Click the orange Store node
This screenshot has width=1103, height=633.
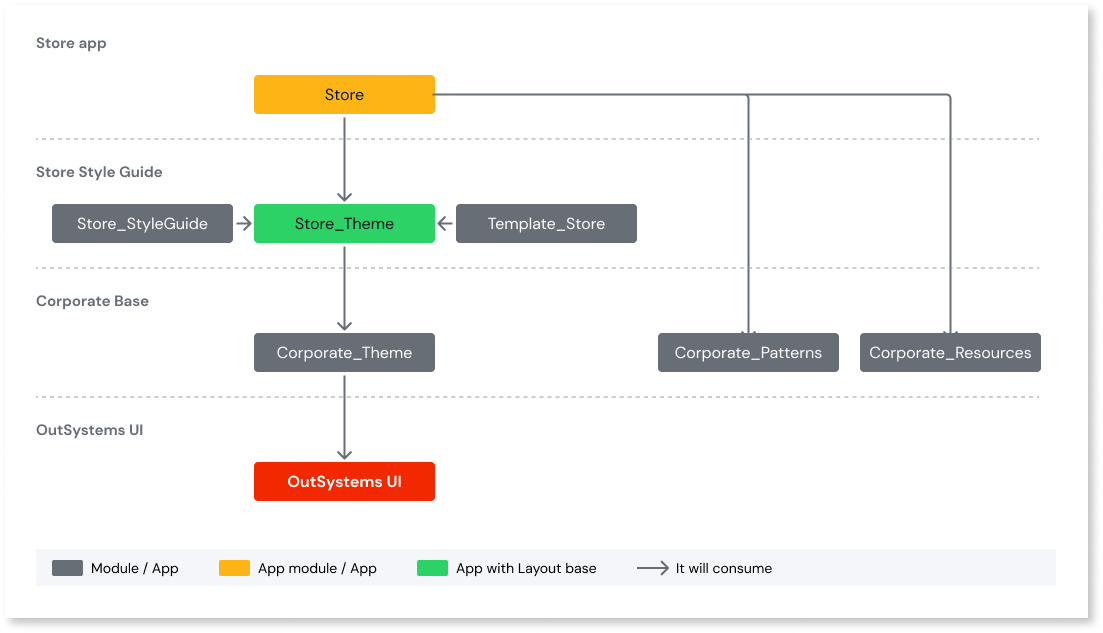pyautogui.click(x=344, y=94)
